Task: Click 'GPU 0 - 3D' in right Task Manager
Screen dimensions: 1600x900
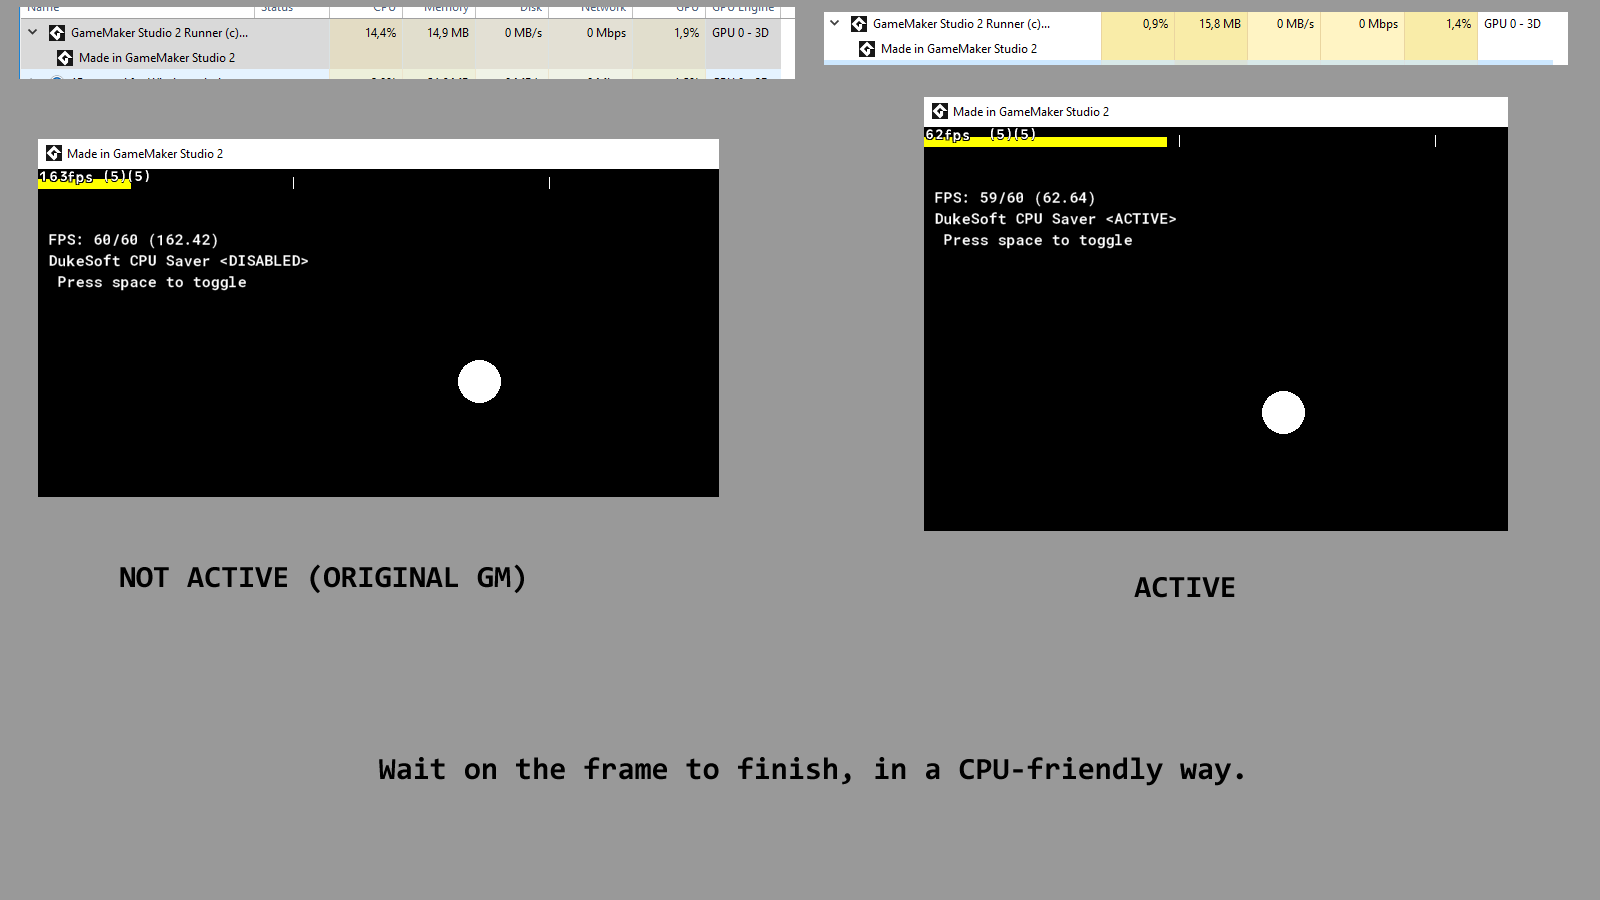Action: pyautogui.click(x=1512, y=24)
